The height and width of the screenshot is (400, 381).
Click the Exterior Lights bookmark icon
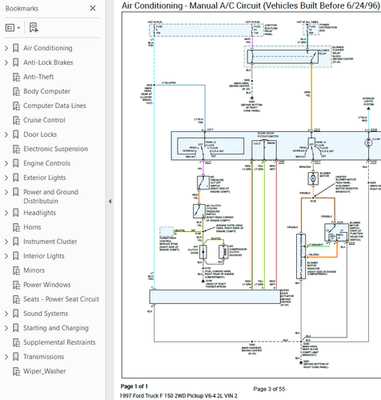tap(16, 177)
